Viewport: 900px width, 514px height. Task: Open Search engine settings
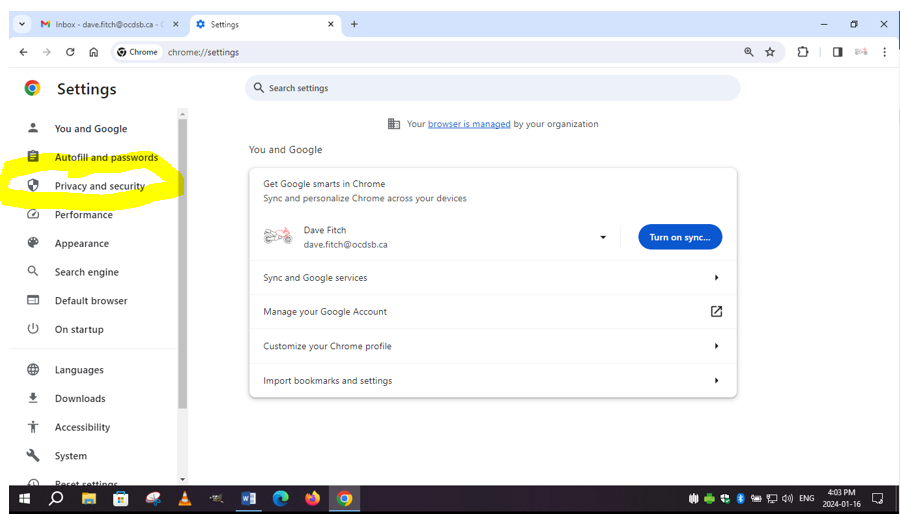[87, 272]
